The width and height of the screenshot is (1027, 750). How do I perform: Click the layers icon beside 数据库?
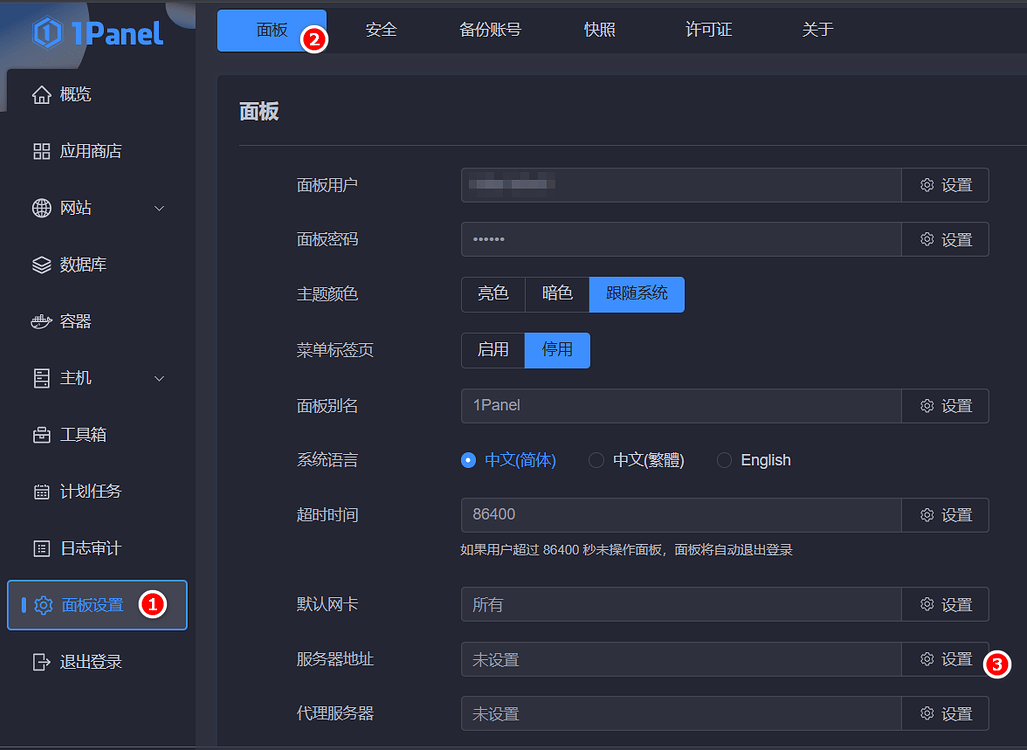(x=41, y=265)
